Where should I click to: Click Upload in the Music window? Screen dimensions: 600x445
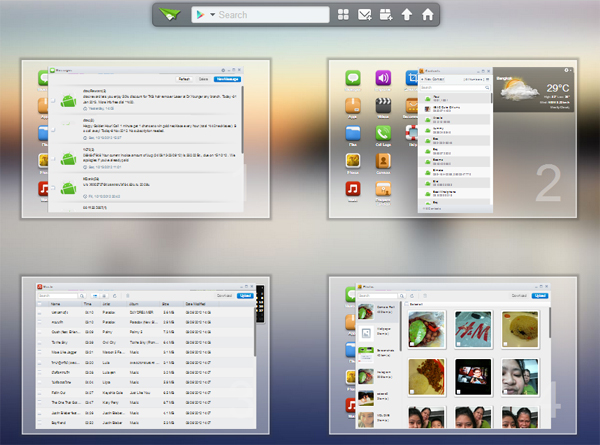point(245,295)
